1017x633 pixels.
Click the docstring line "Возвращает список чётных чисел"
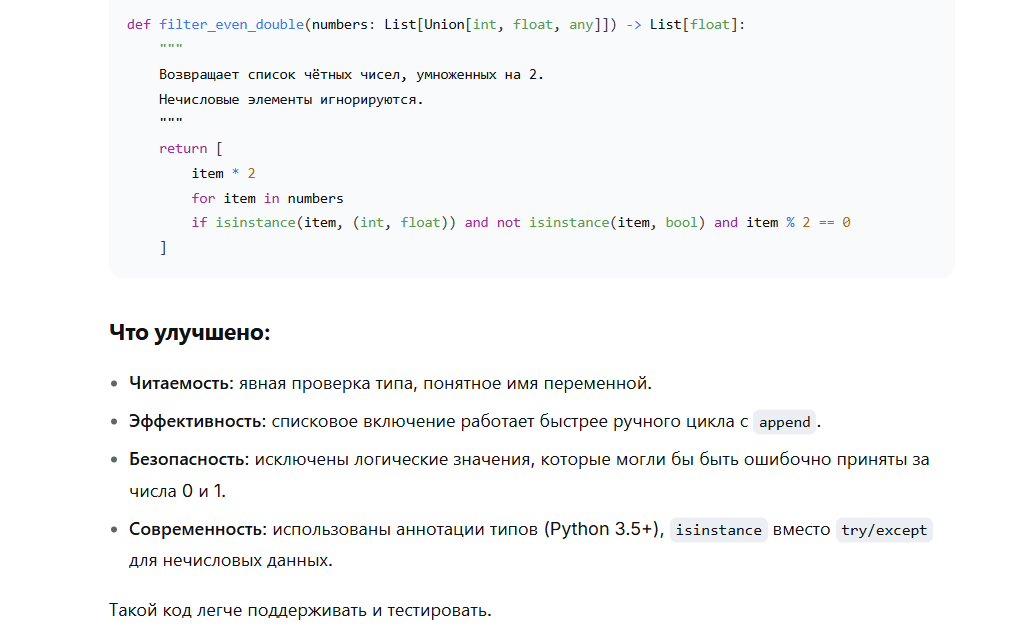[351, 74]
